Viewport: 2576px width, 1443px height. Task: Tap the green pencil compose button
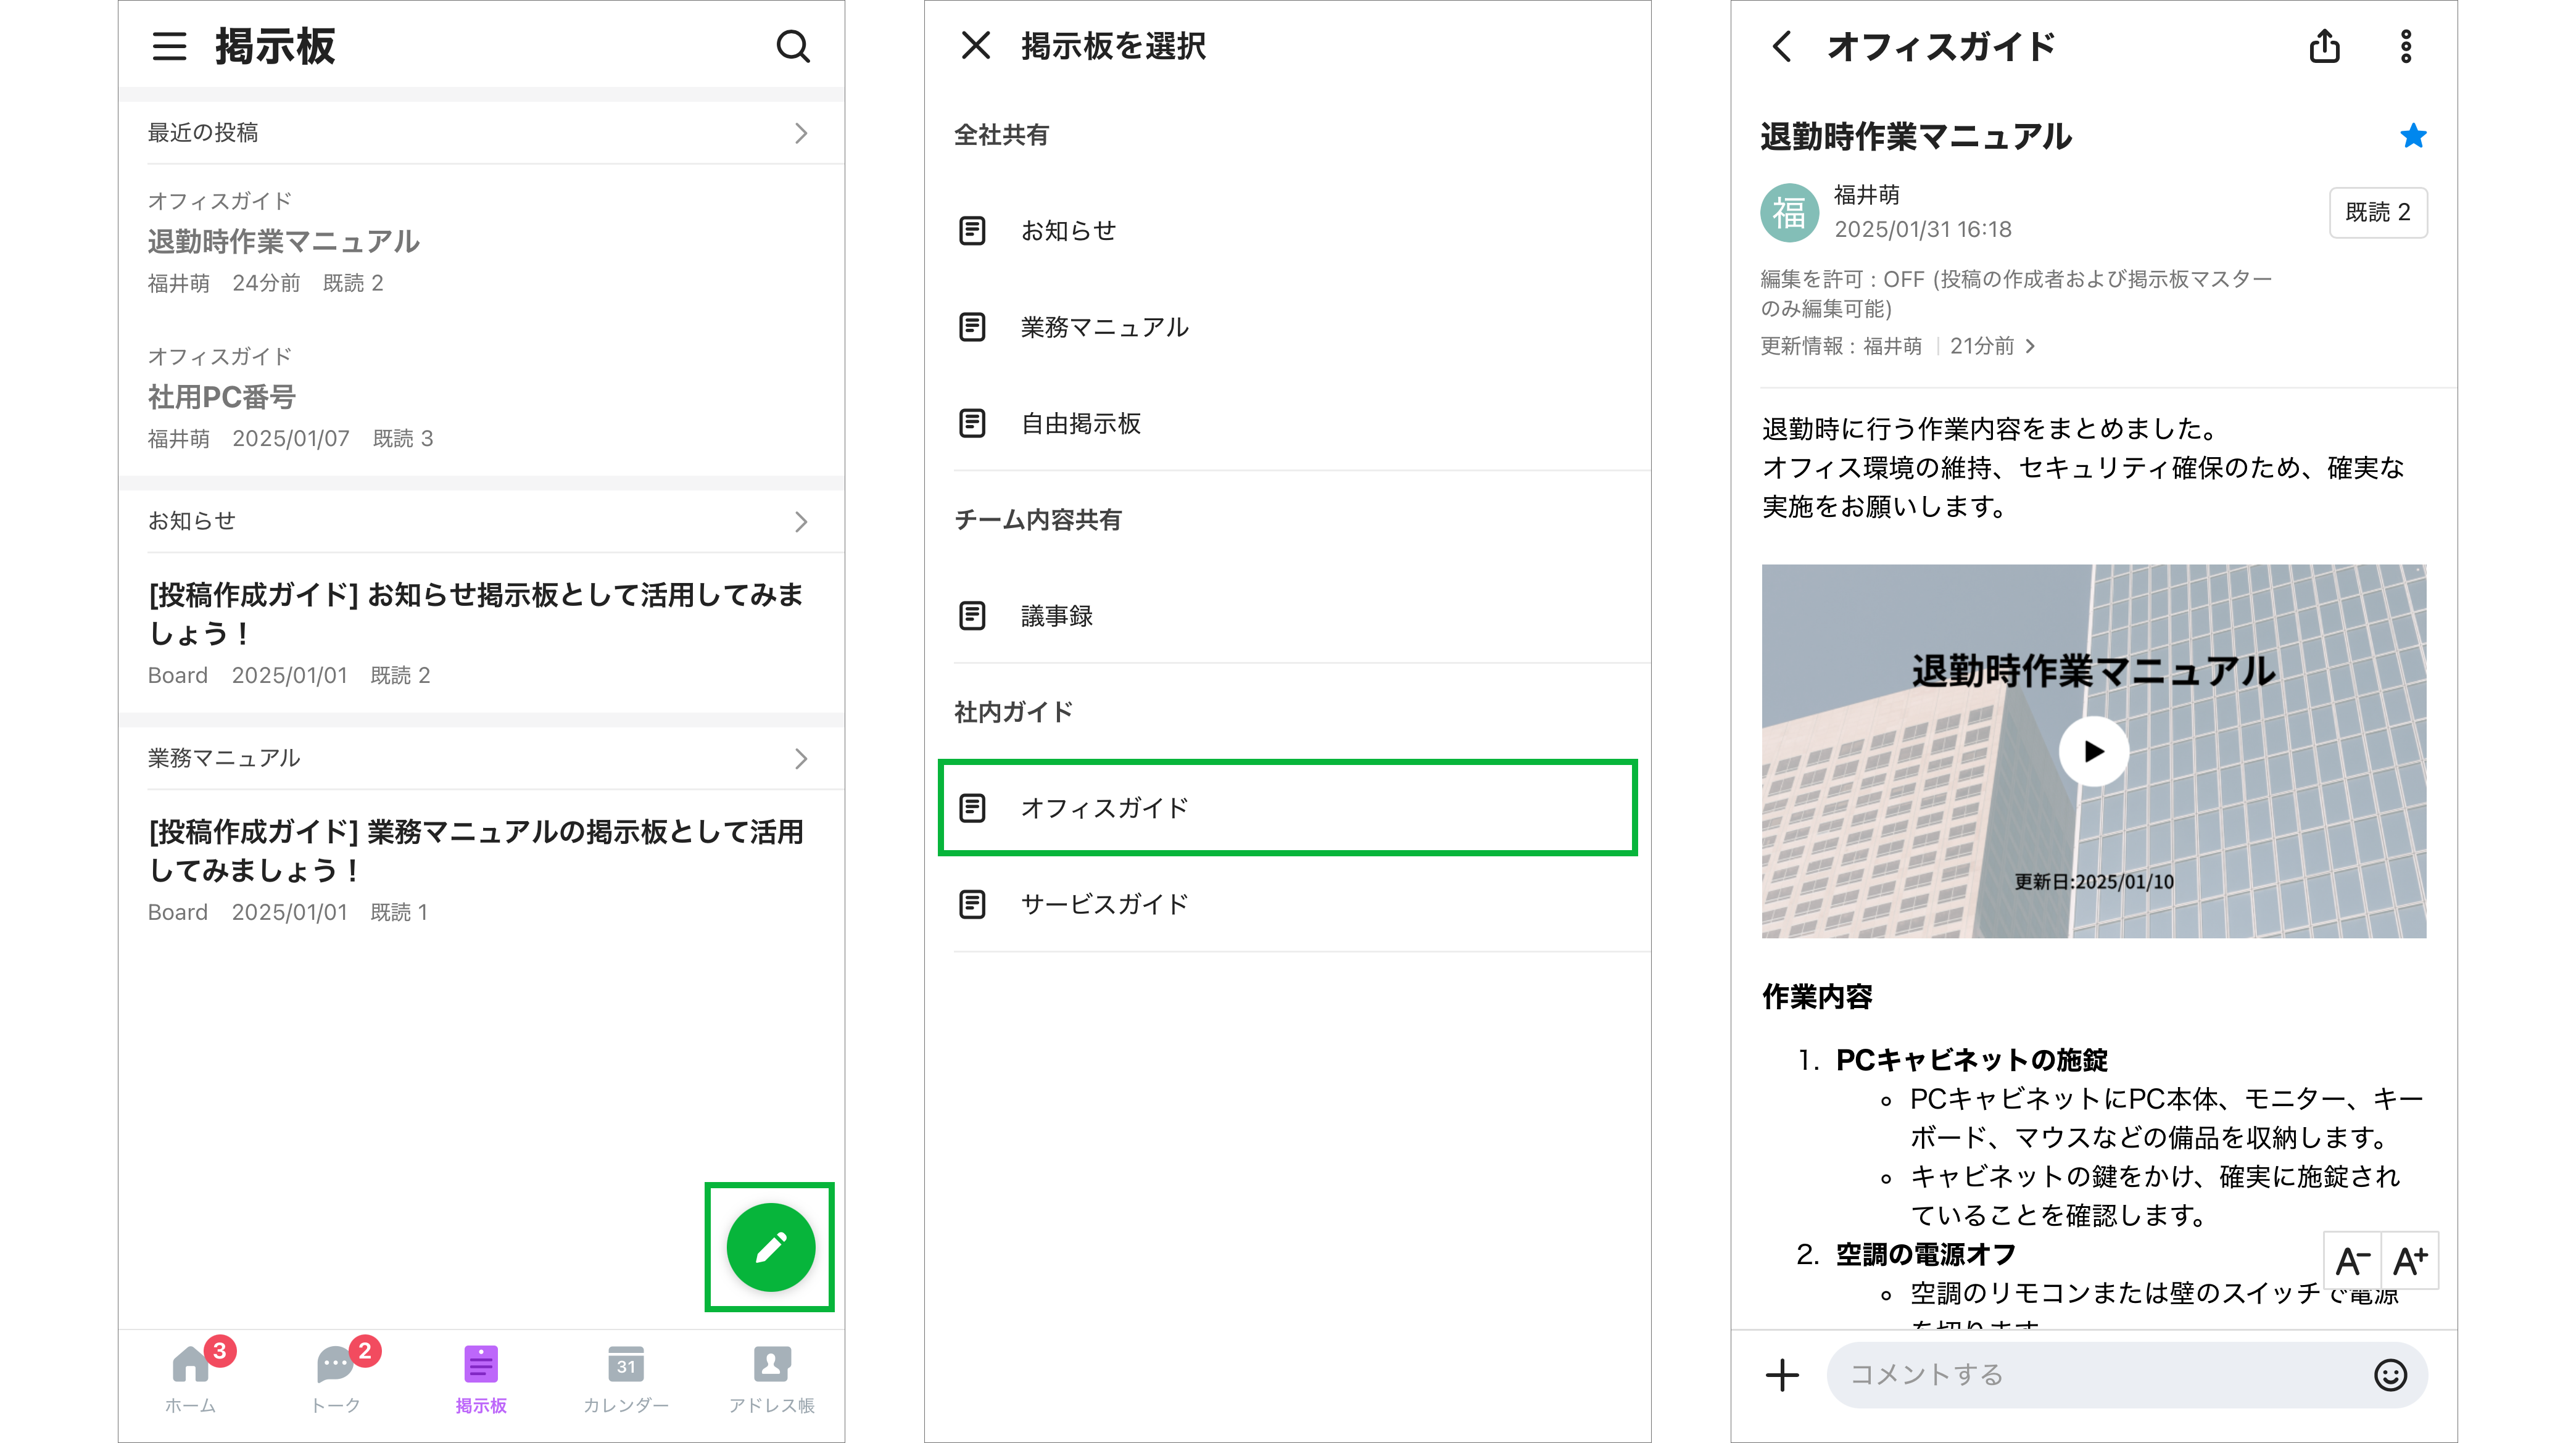click(x=770, y=1247)
